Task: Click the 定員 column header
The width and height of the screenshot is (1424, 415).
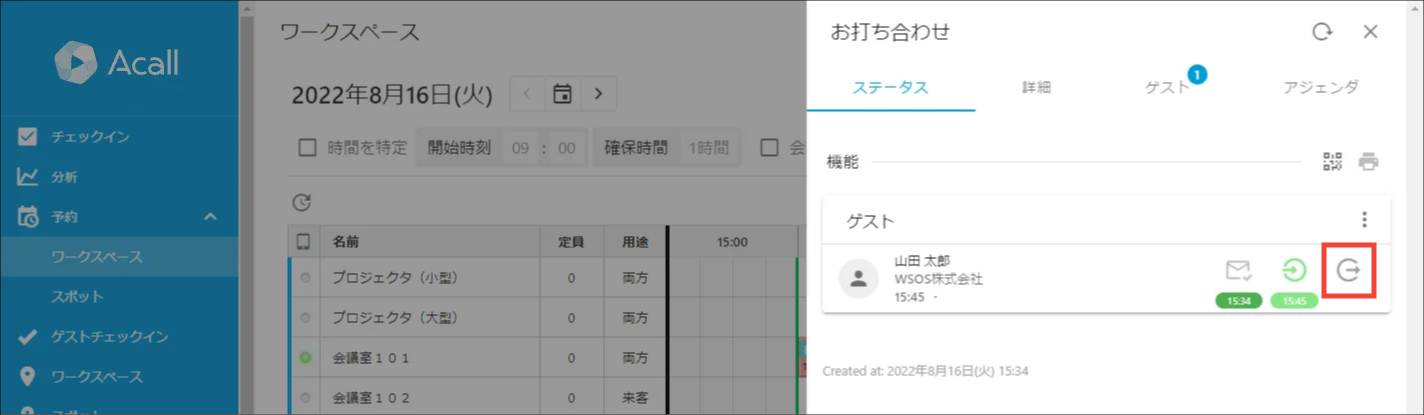Action: pyautogui.click(x=570, y=242)
